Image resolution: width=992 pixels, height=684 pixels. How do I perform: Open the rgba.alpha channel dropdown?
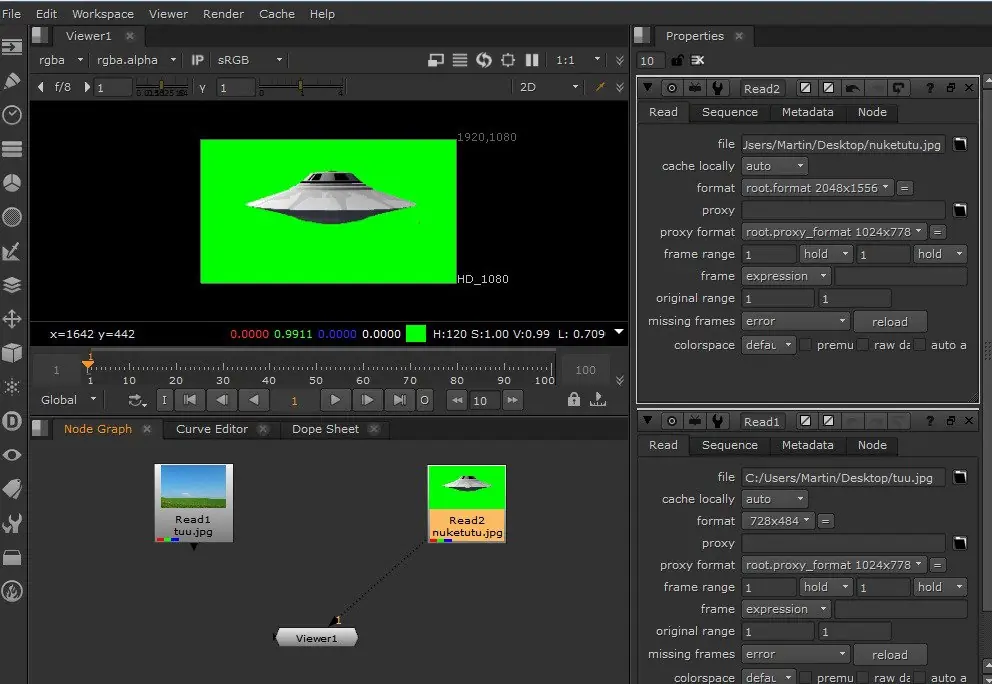(135, 60)
